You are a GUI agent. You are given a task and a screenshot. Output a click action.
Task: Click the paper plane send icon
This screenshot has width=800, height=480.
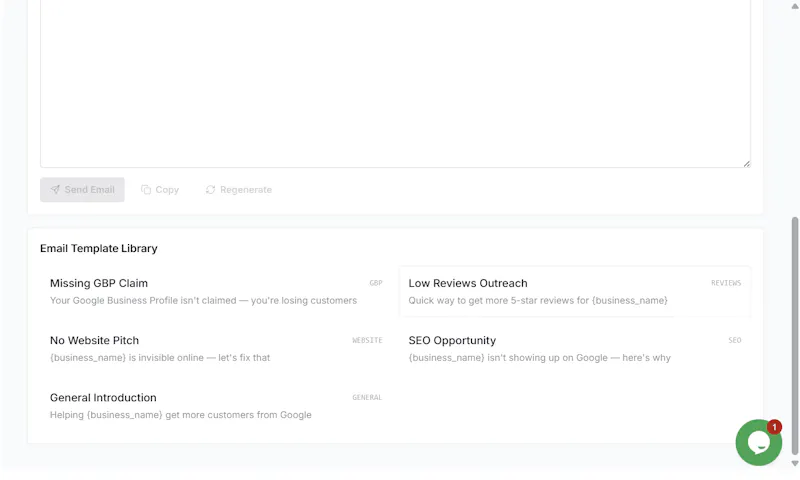tap(55, 190)
